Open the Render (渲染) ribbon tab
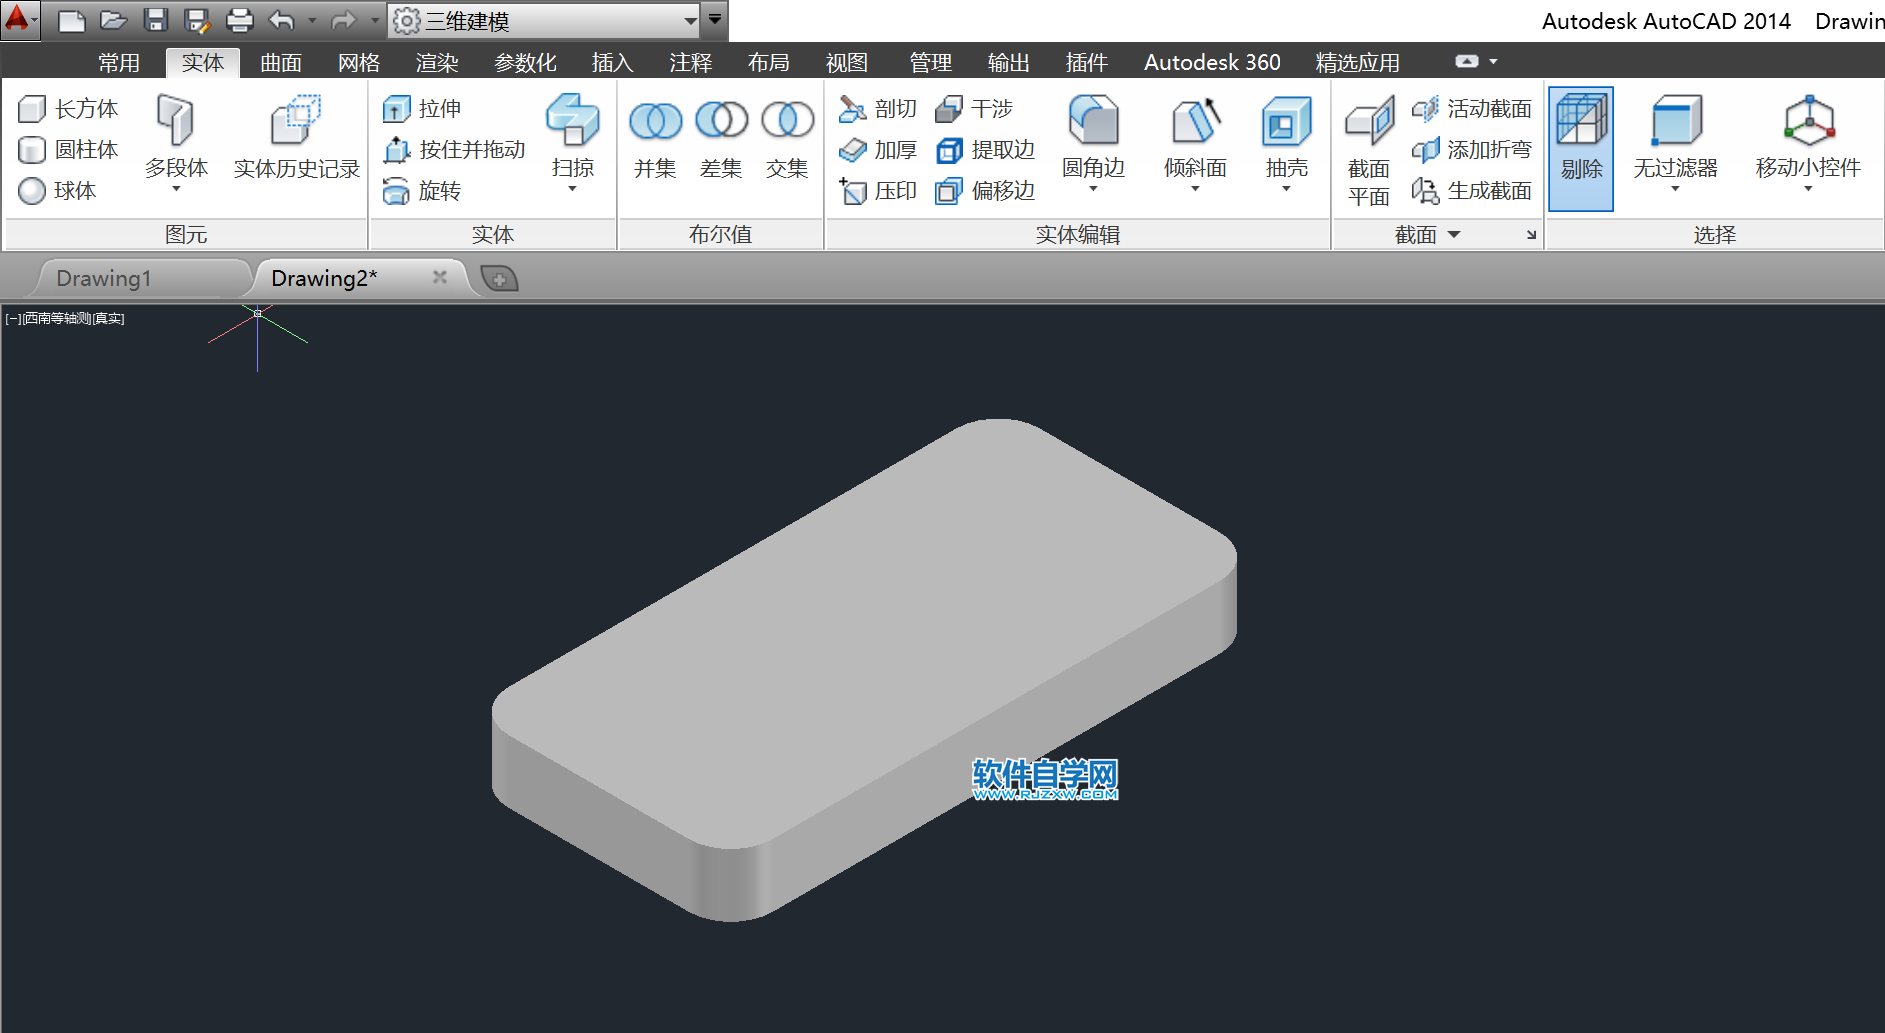1885x1033 pixels. [x=437, y=63]
